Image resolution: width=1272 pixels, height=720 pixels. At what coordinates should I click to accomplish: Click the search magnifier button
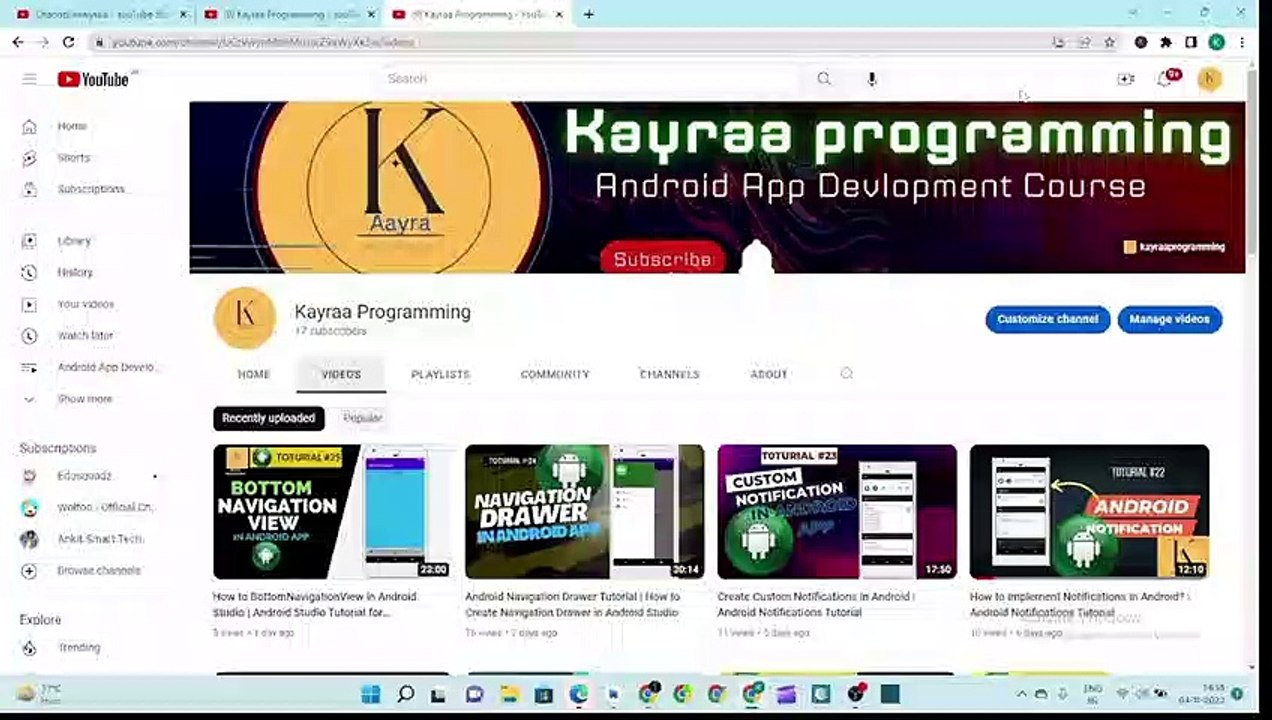point(824,78)
